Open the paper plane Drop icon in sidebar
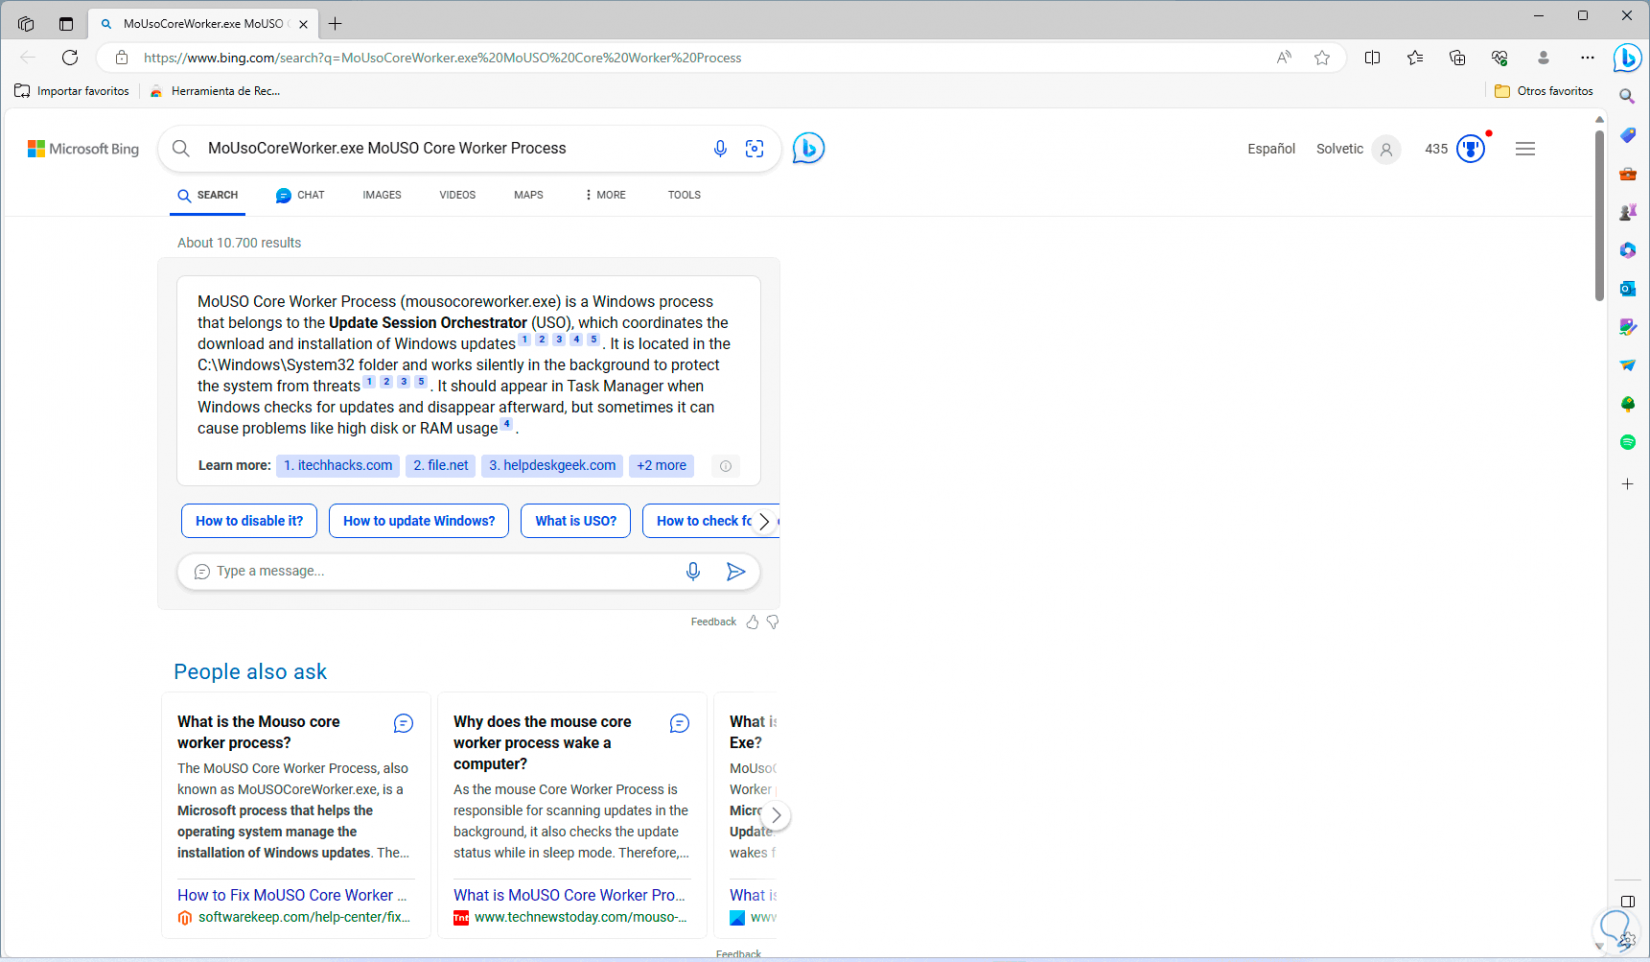The image size is (1650, 962). point(1628,366)
